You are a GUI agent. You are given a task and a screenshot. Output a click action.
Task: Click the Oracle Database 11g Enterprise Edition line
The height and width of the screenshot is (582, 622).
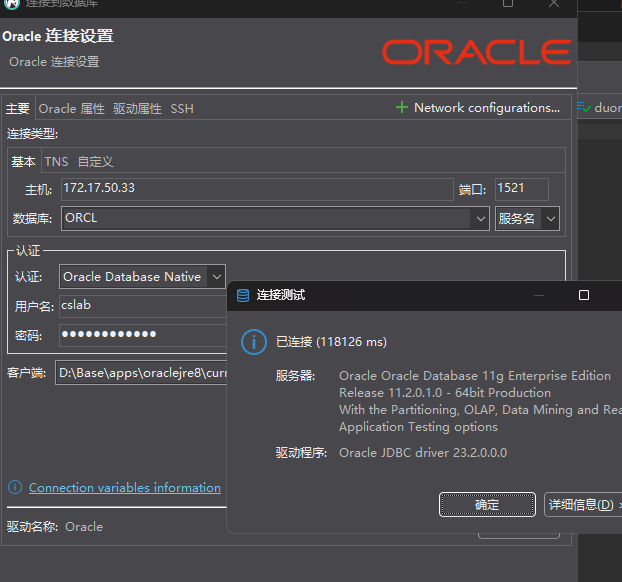click(x=475, y=376)
